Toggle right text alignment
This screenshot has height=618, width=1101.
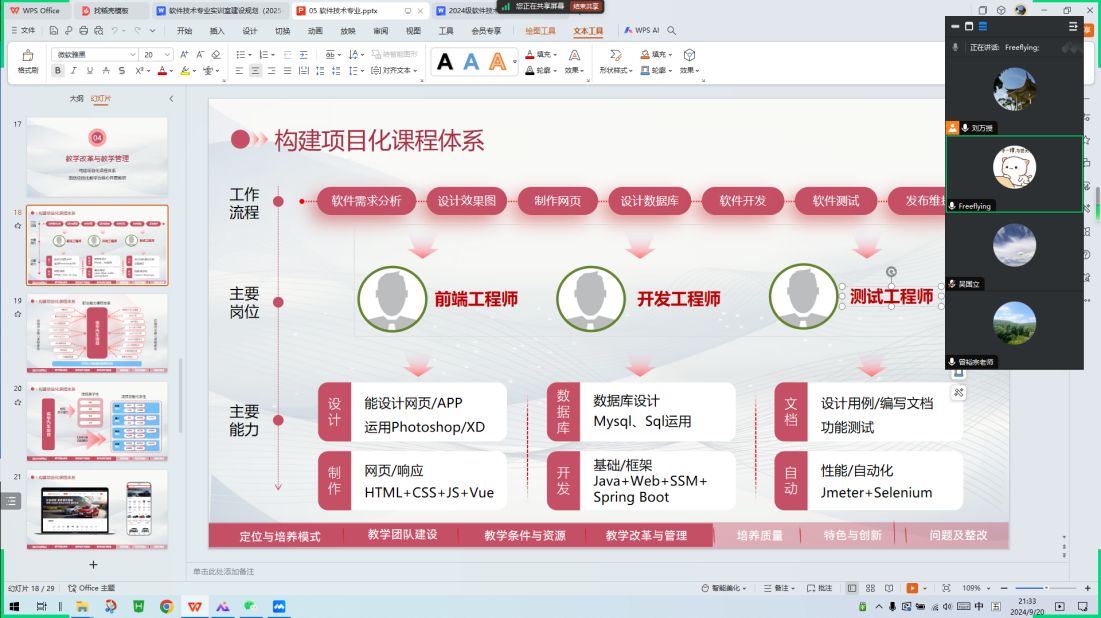(271, 70)
